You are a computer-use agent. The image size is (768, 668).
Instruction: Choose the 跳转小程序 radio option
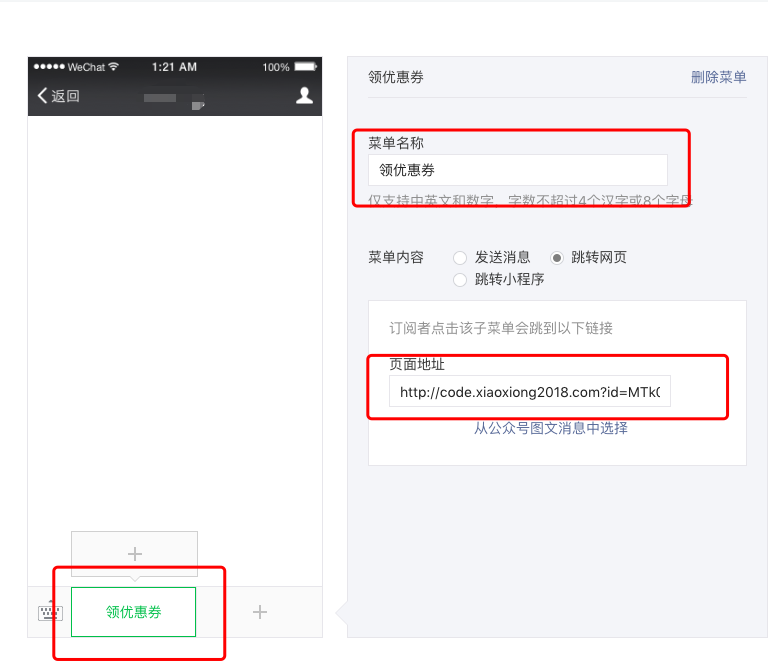tap(460, 280)
